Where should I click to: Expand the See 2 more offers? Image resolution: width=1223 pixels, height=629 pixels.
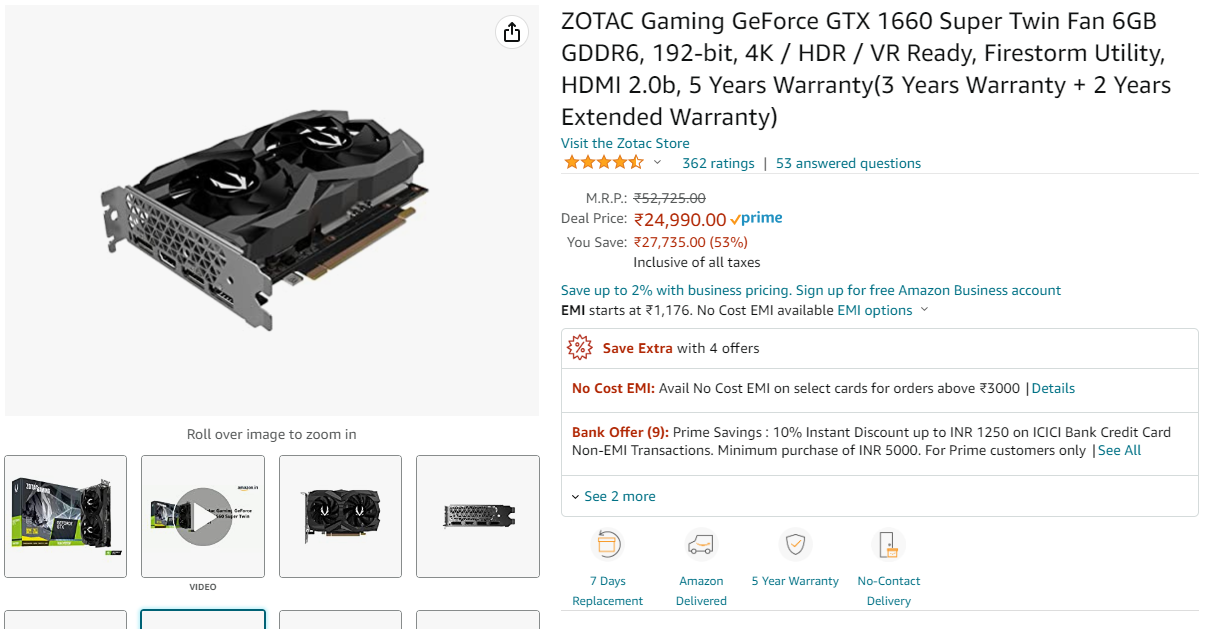[614, 497]
